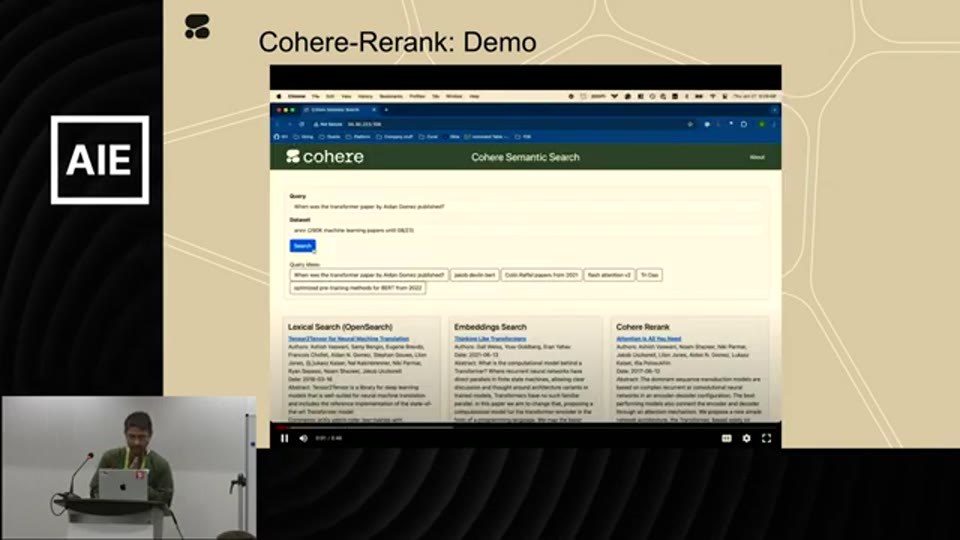Click the AIE logo on left

(x=100, y=160)
